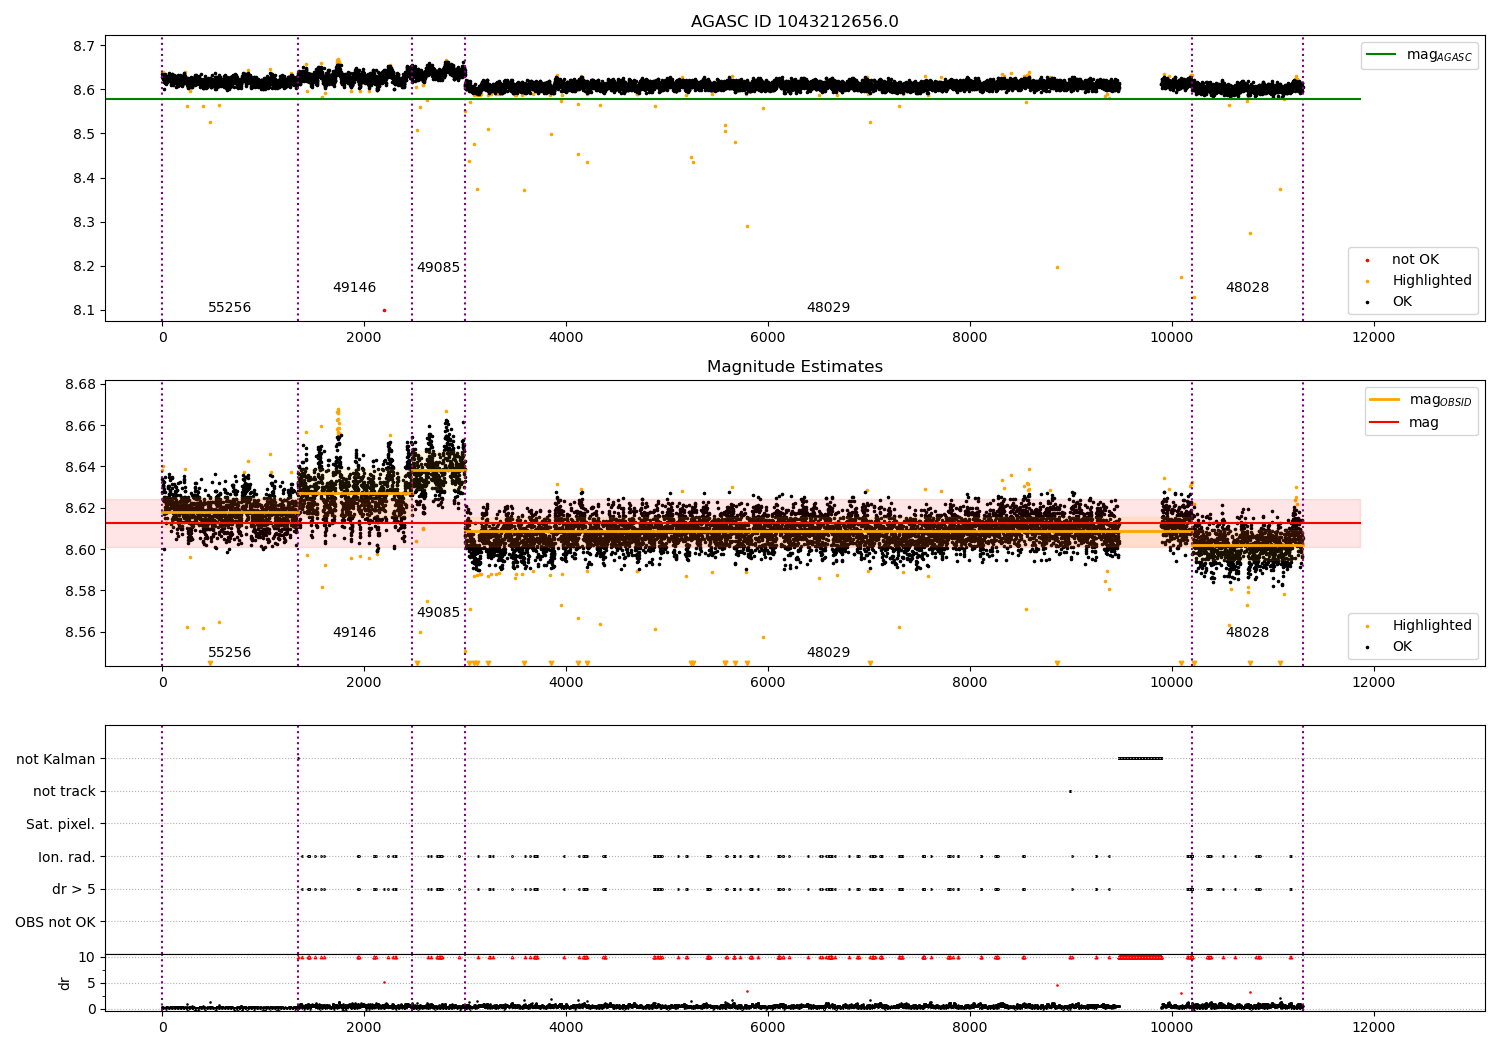Image resolution: width=1500 pixels, height=1050 pixels.
Task: Click the rotated "dr" axis label
Action: (x=65, y=983)
